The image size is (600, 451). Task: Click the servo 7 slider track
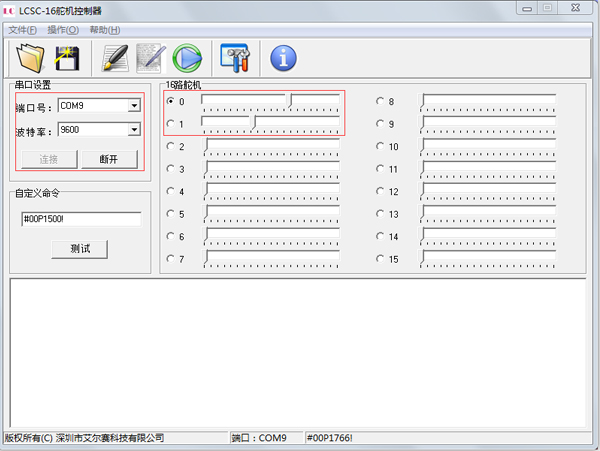(x=271, y=257)
